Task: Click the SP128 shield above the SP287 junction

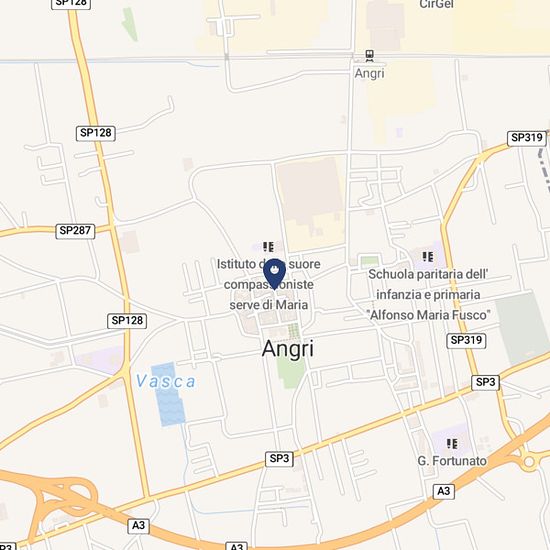Action: click(96, 133)
